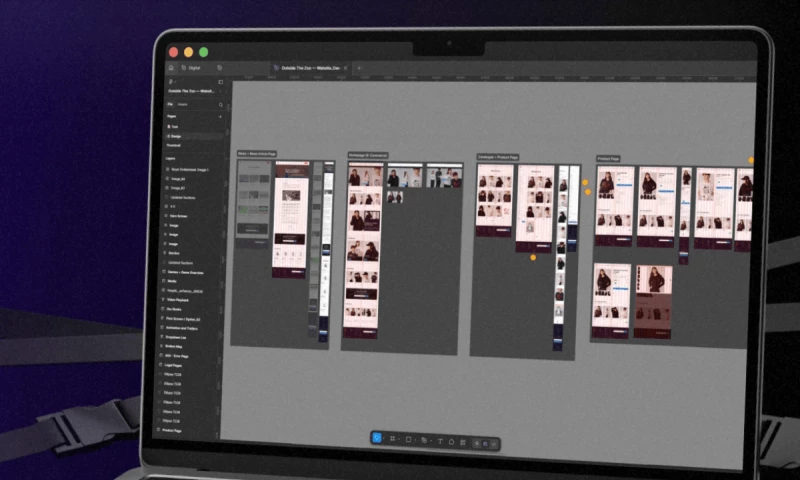Add a new page with plus button

(x=221, y=117)
